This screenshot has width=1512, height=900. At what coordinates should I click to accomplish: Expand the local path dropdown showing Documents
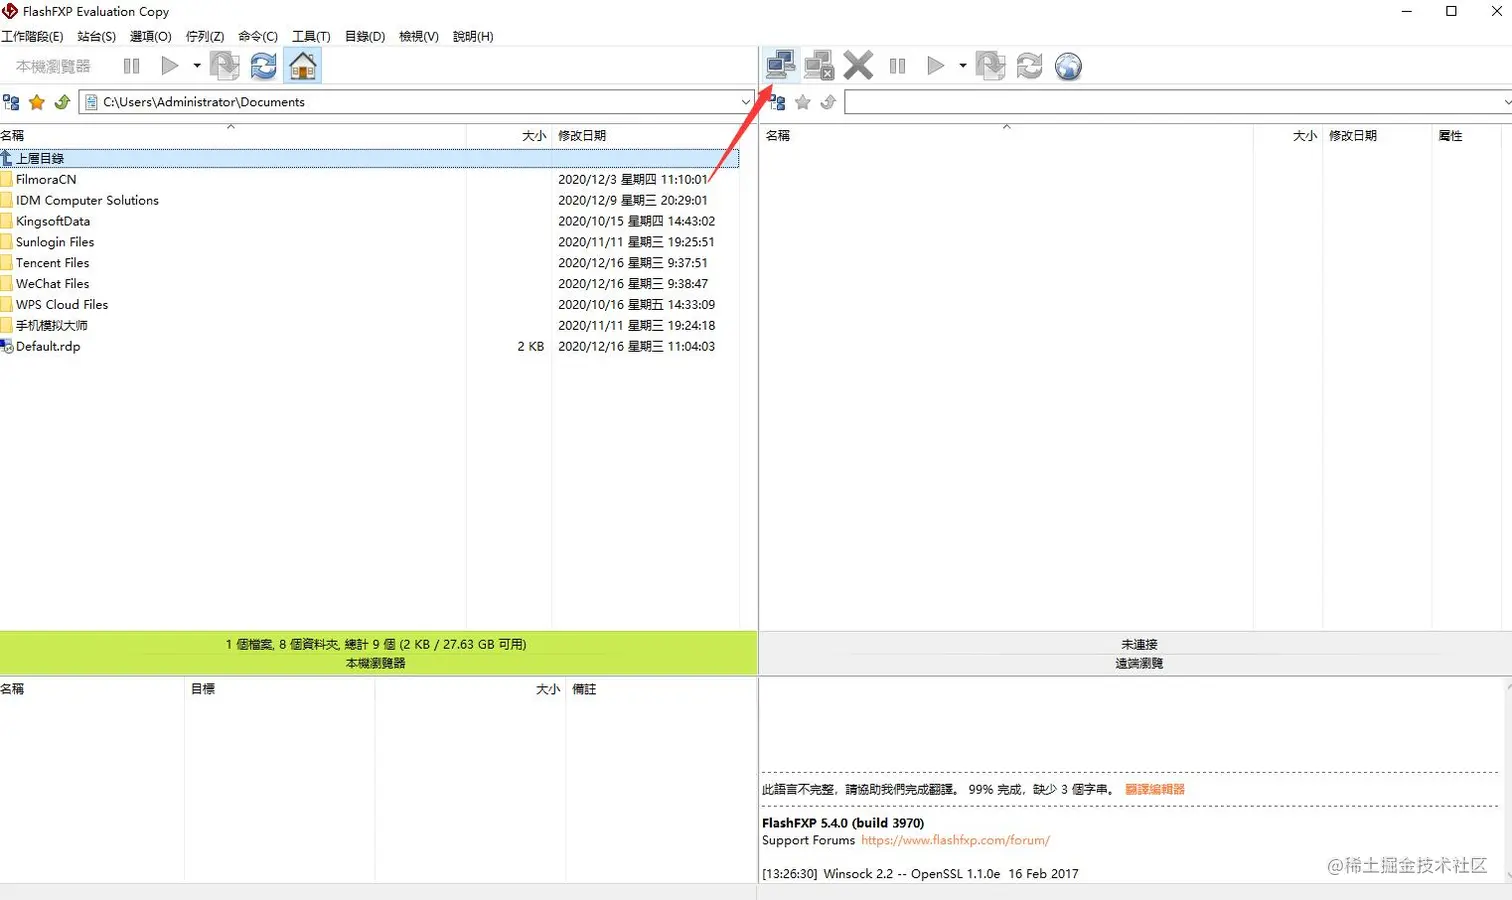pyautogui.click(x=746, y=102)
